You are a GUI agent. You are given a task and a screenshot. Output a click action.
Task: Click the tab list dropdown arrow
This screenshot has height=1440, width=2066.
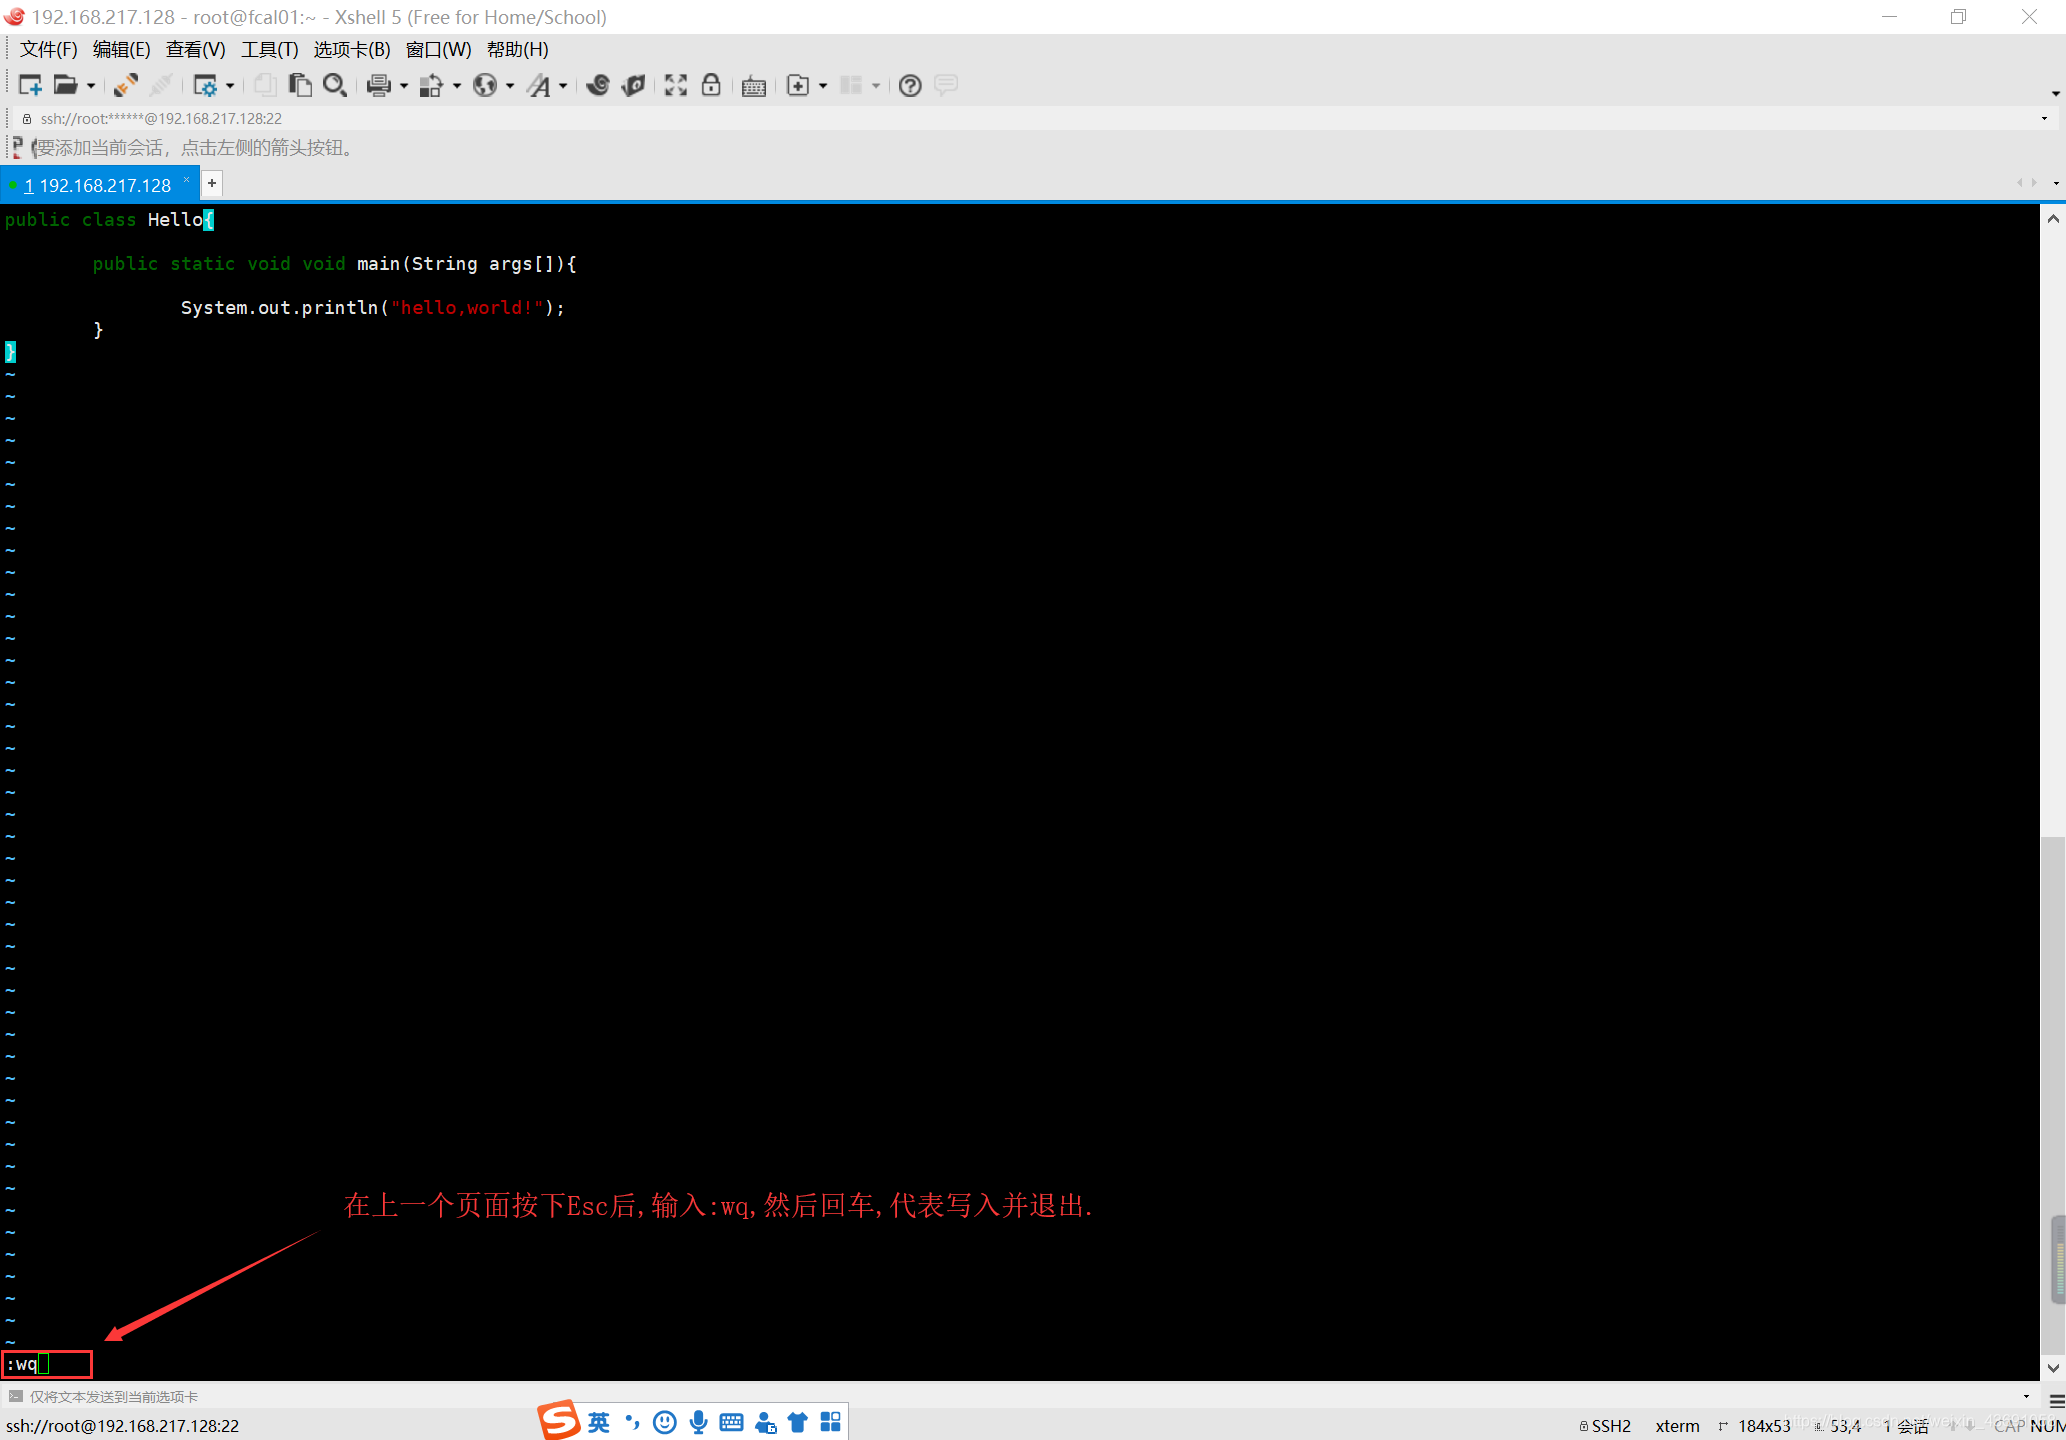point(2055,183)
